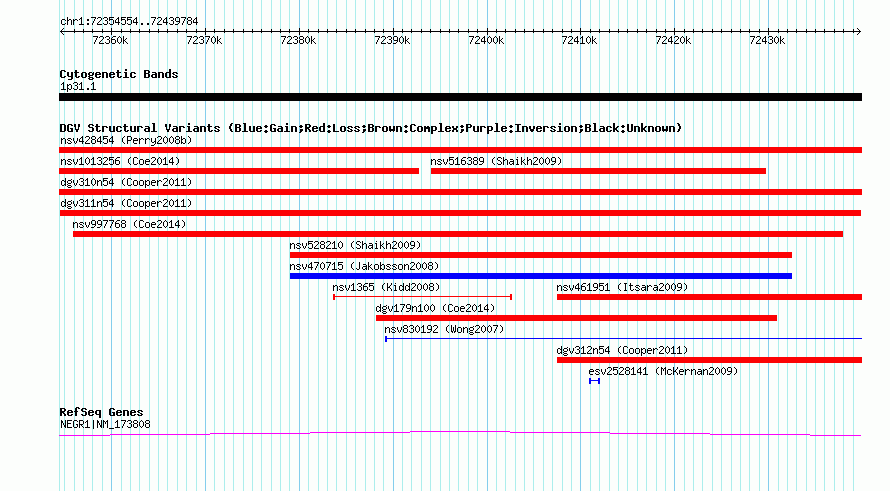
Task: Click the black 1p31.1 cytogenetic band bar
Action: click(x=460, y=97)
